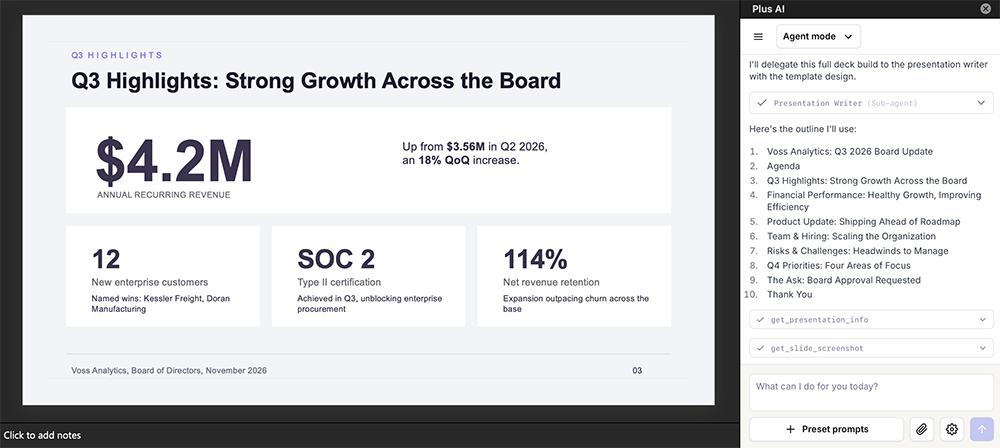
Task: Select the $4.2M ARR figure
Action: [x=174, y=161]
